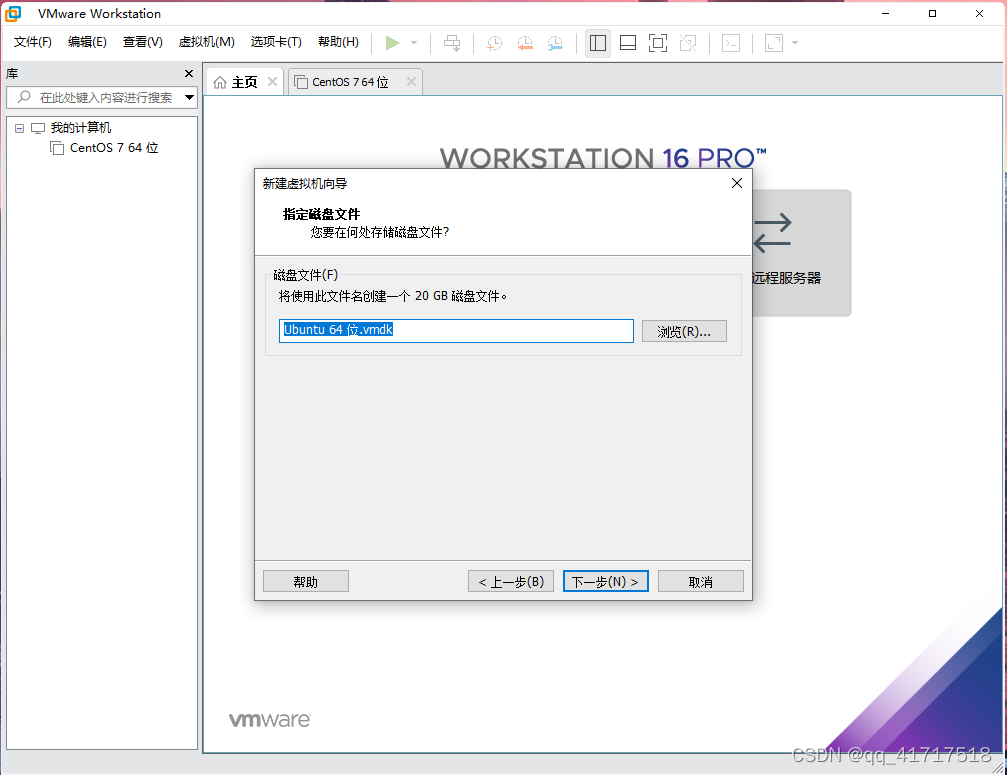Click the unity mode icon
The width and height of the screenshot is (1007, 775).
pyautogui.click(x=688, y=43)
